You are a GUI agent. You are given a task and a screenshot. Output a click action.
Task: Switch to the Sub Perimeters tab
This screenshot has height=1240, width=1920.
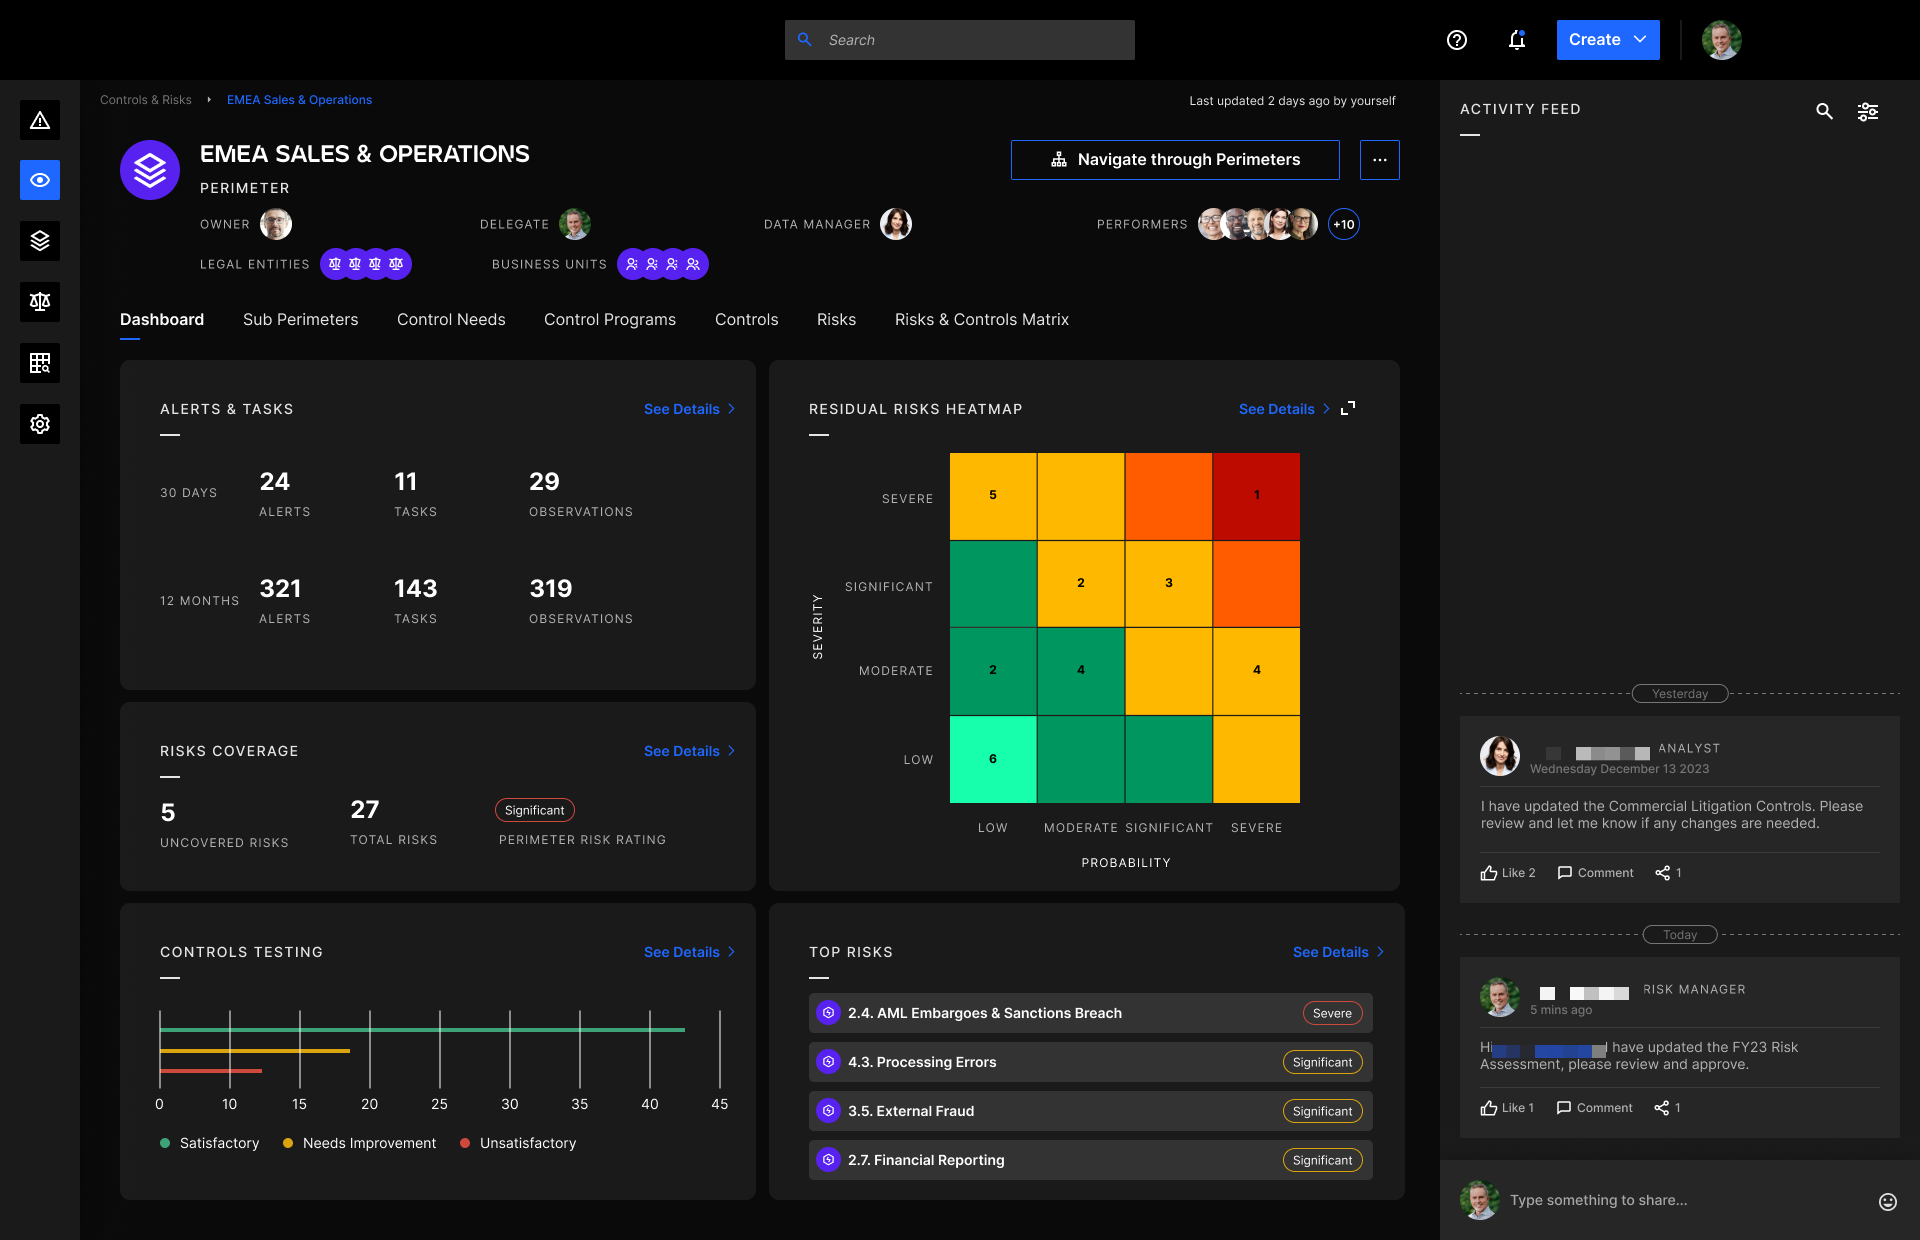click(300, 319)
